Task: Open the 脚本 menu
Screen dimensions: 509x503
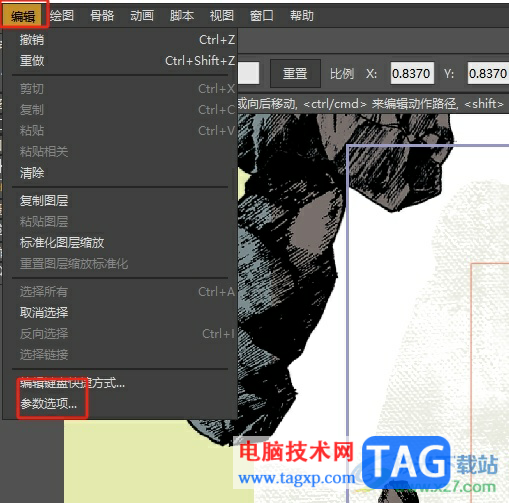Action: click(182, 16)
